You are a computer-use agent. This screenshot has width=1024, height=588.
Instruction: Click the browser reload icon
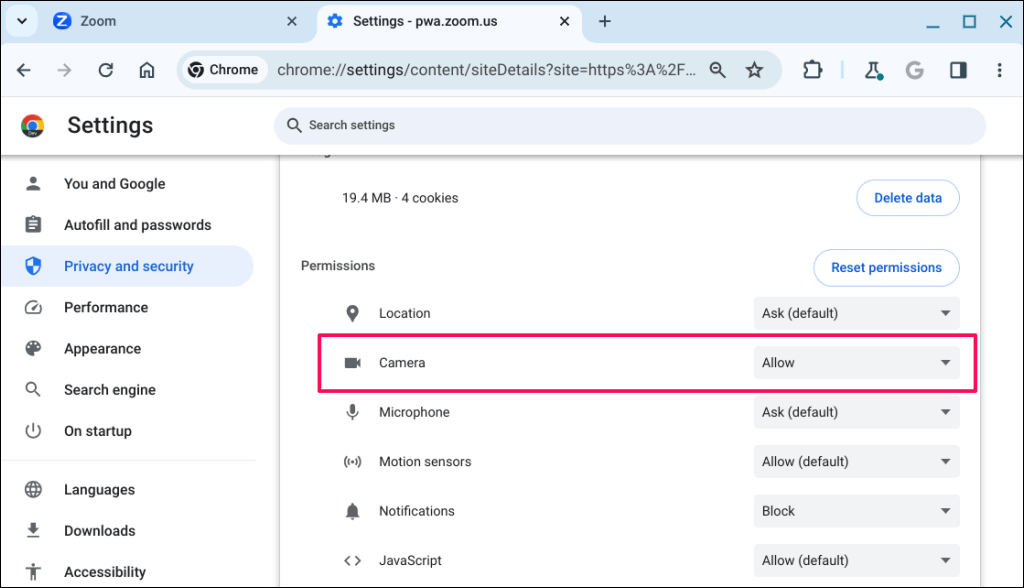pos(105,70)
